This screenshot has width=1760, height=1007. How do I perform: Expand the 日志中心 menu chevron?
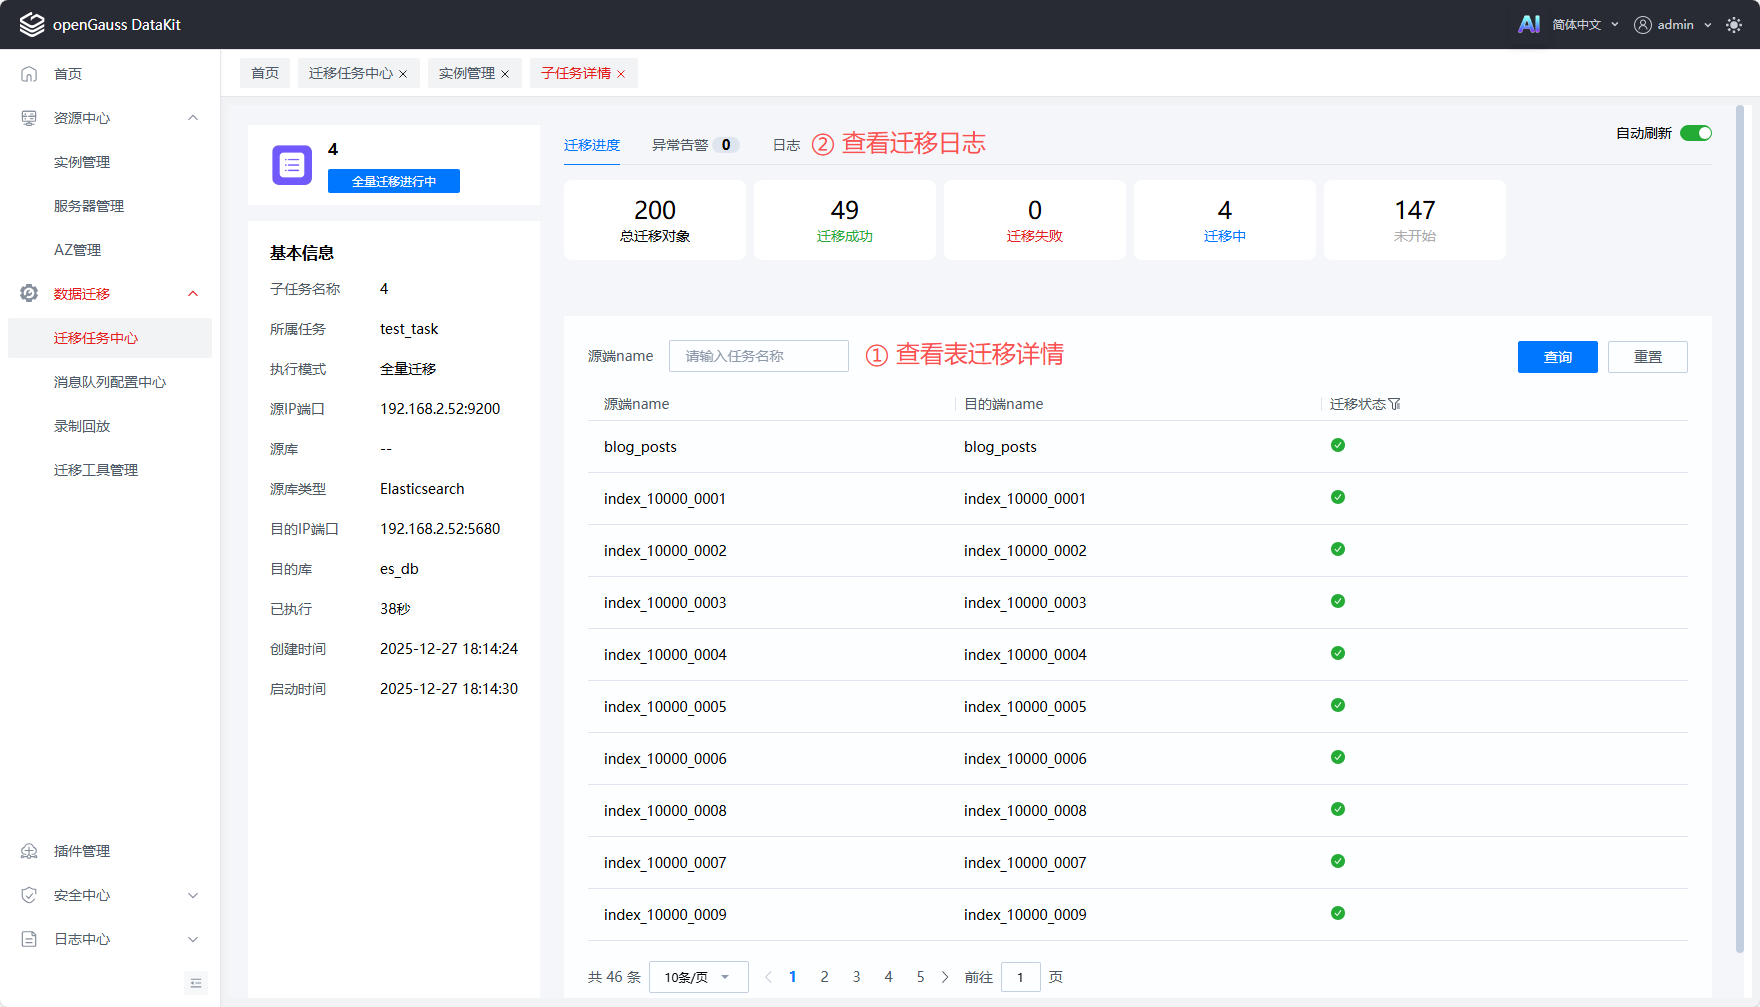[193, 939]
